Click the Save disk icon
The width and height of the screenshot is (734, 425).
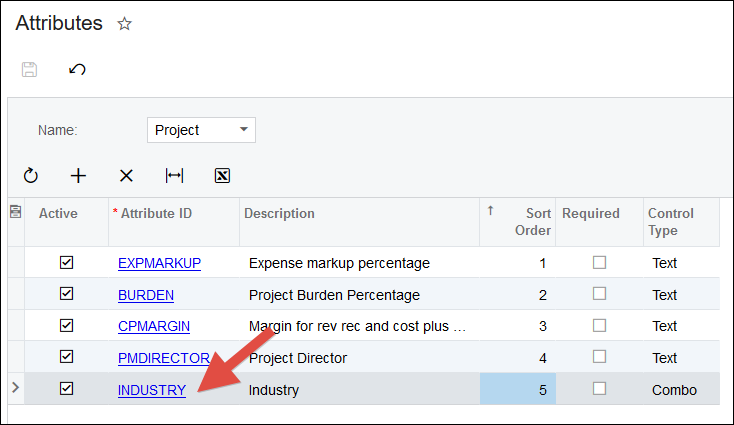[x=30, y=69]
